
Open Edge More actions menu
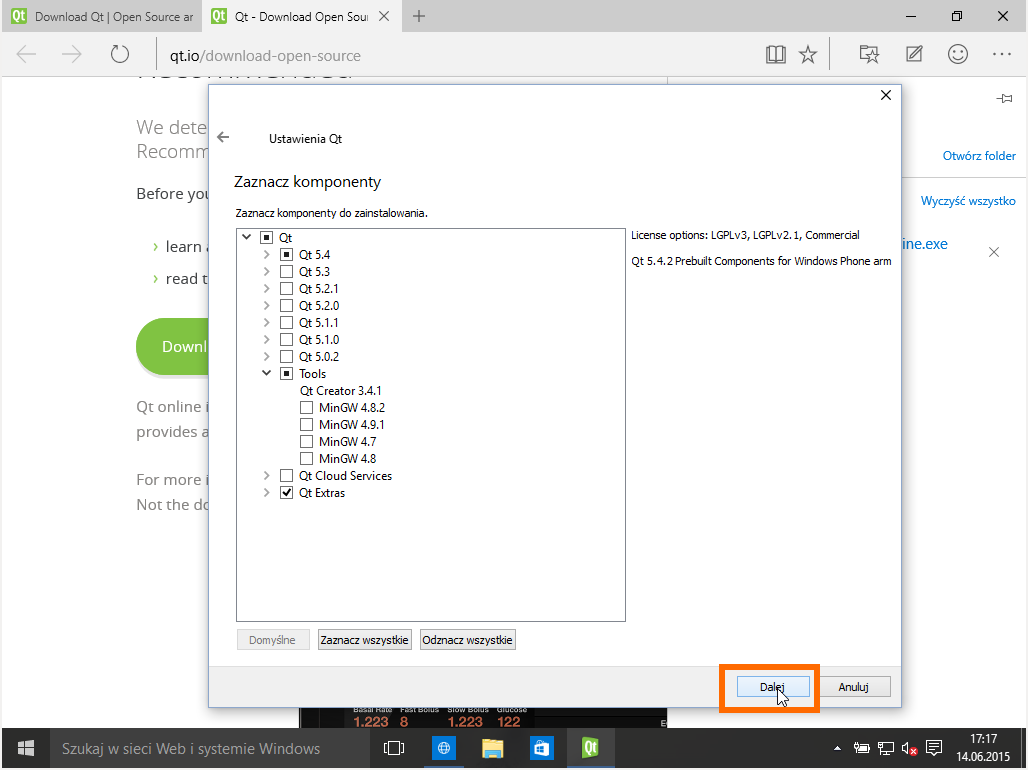tap(1002, 54)
